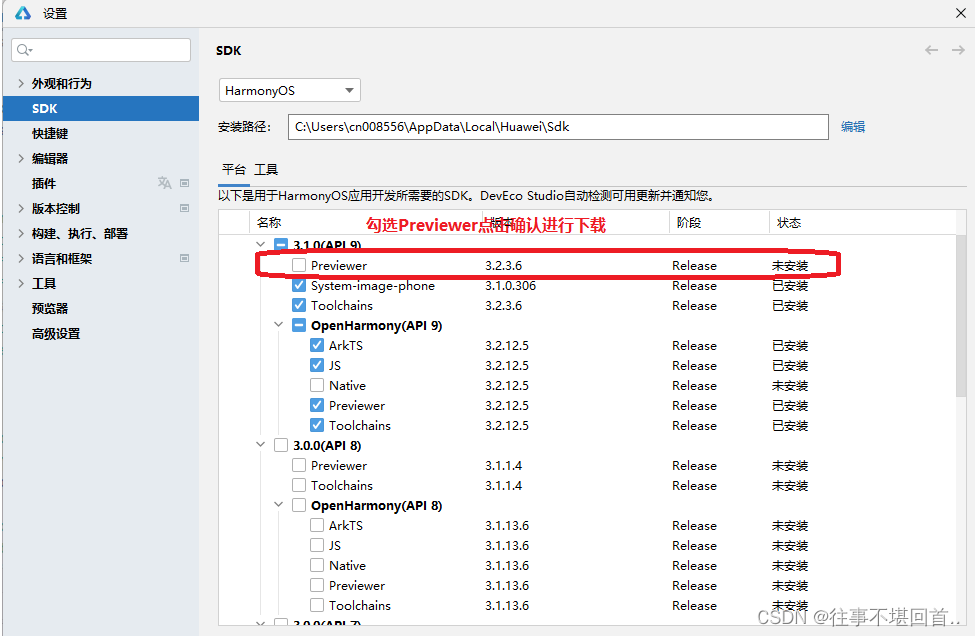Click the project-level icon beside 插件

point(184,183)
